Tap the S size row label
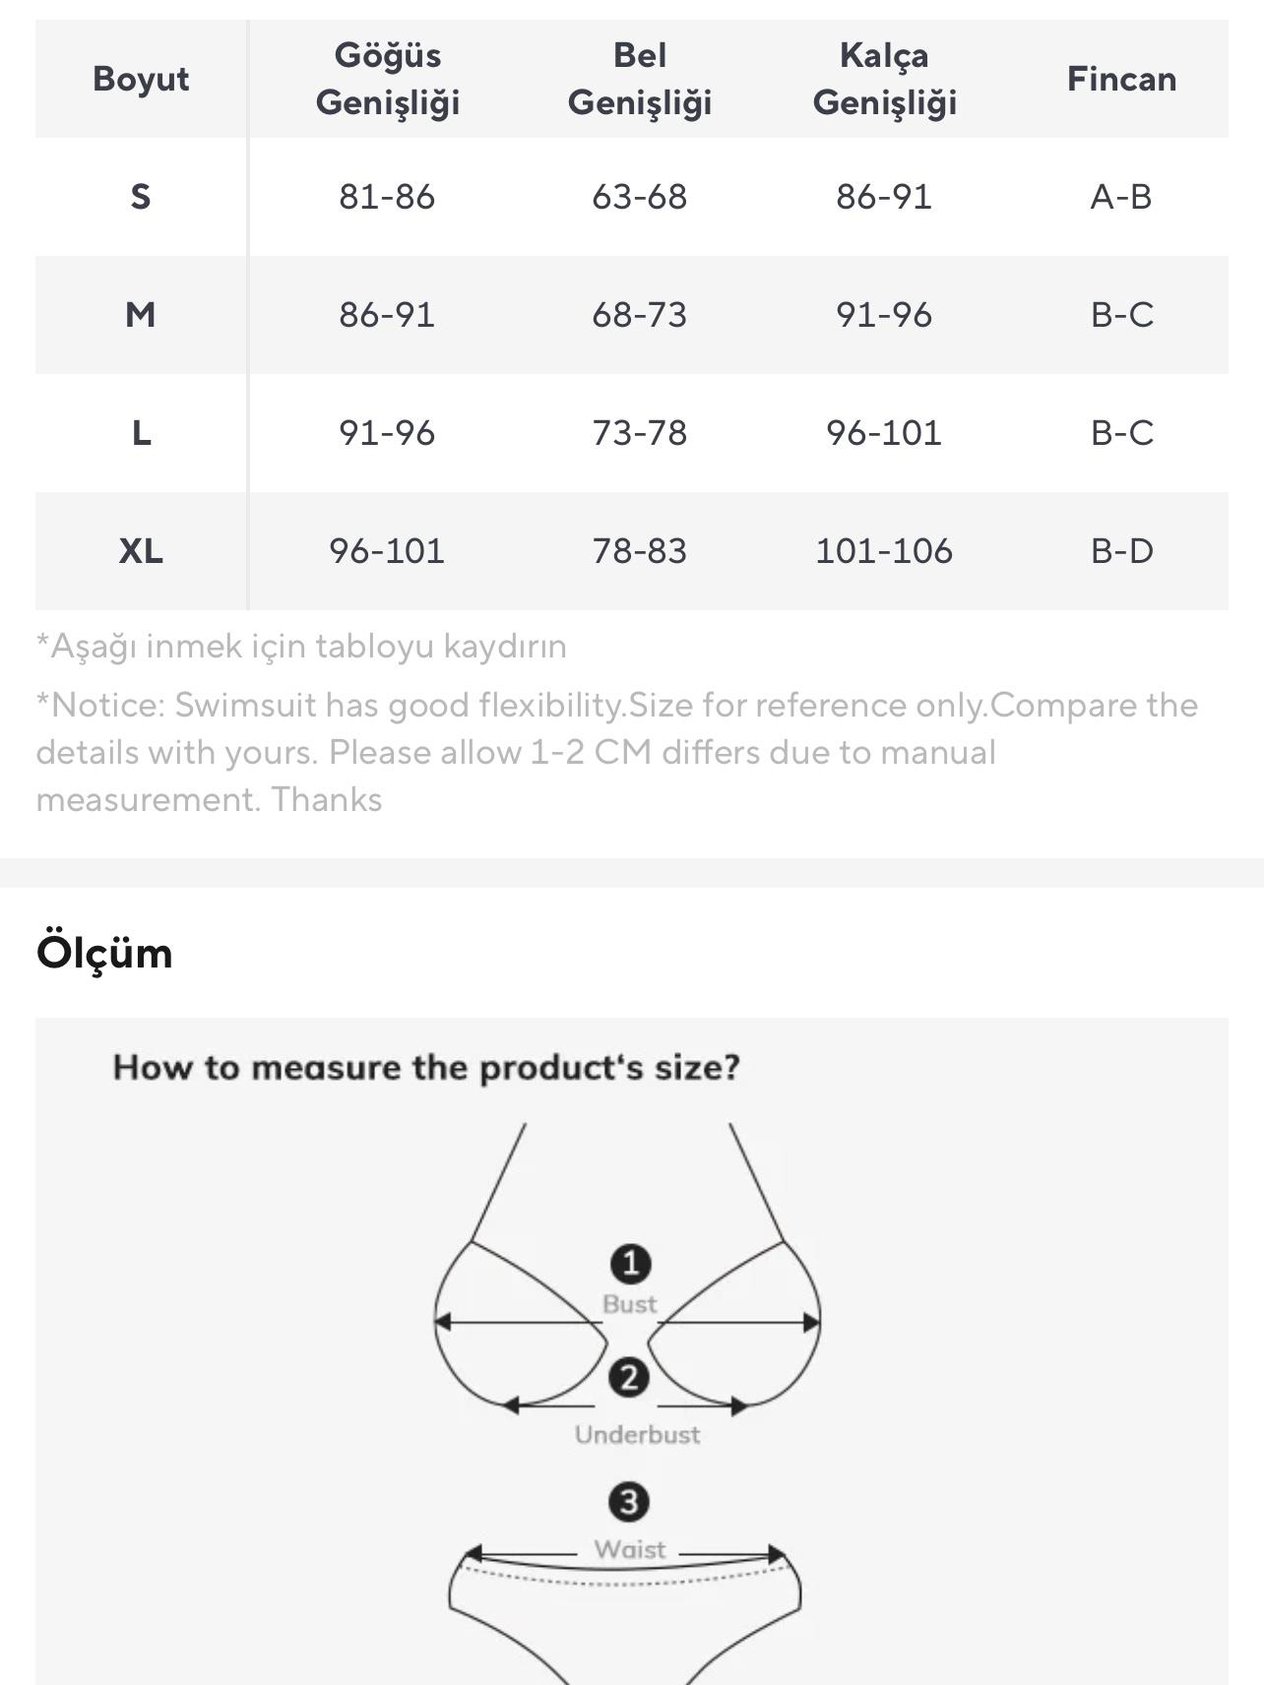This screenshot has height=1685, width=1264. 141,196
